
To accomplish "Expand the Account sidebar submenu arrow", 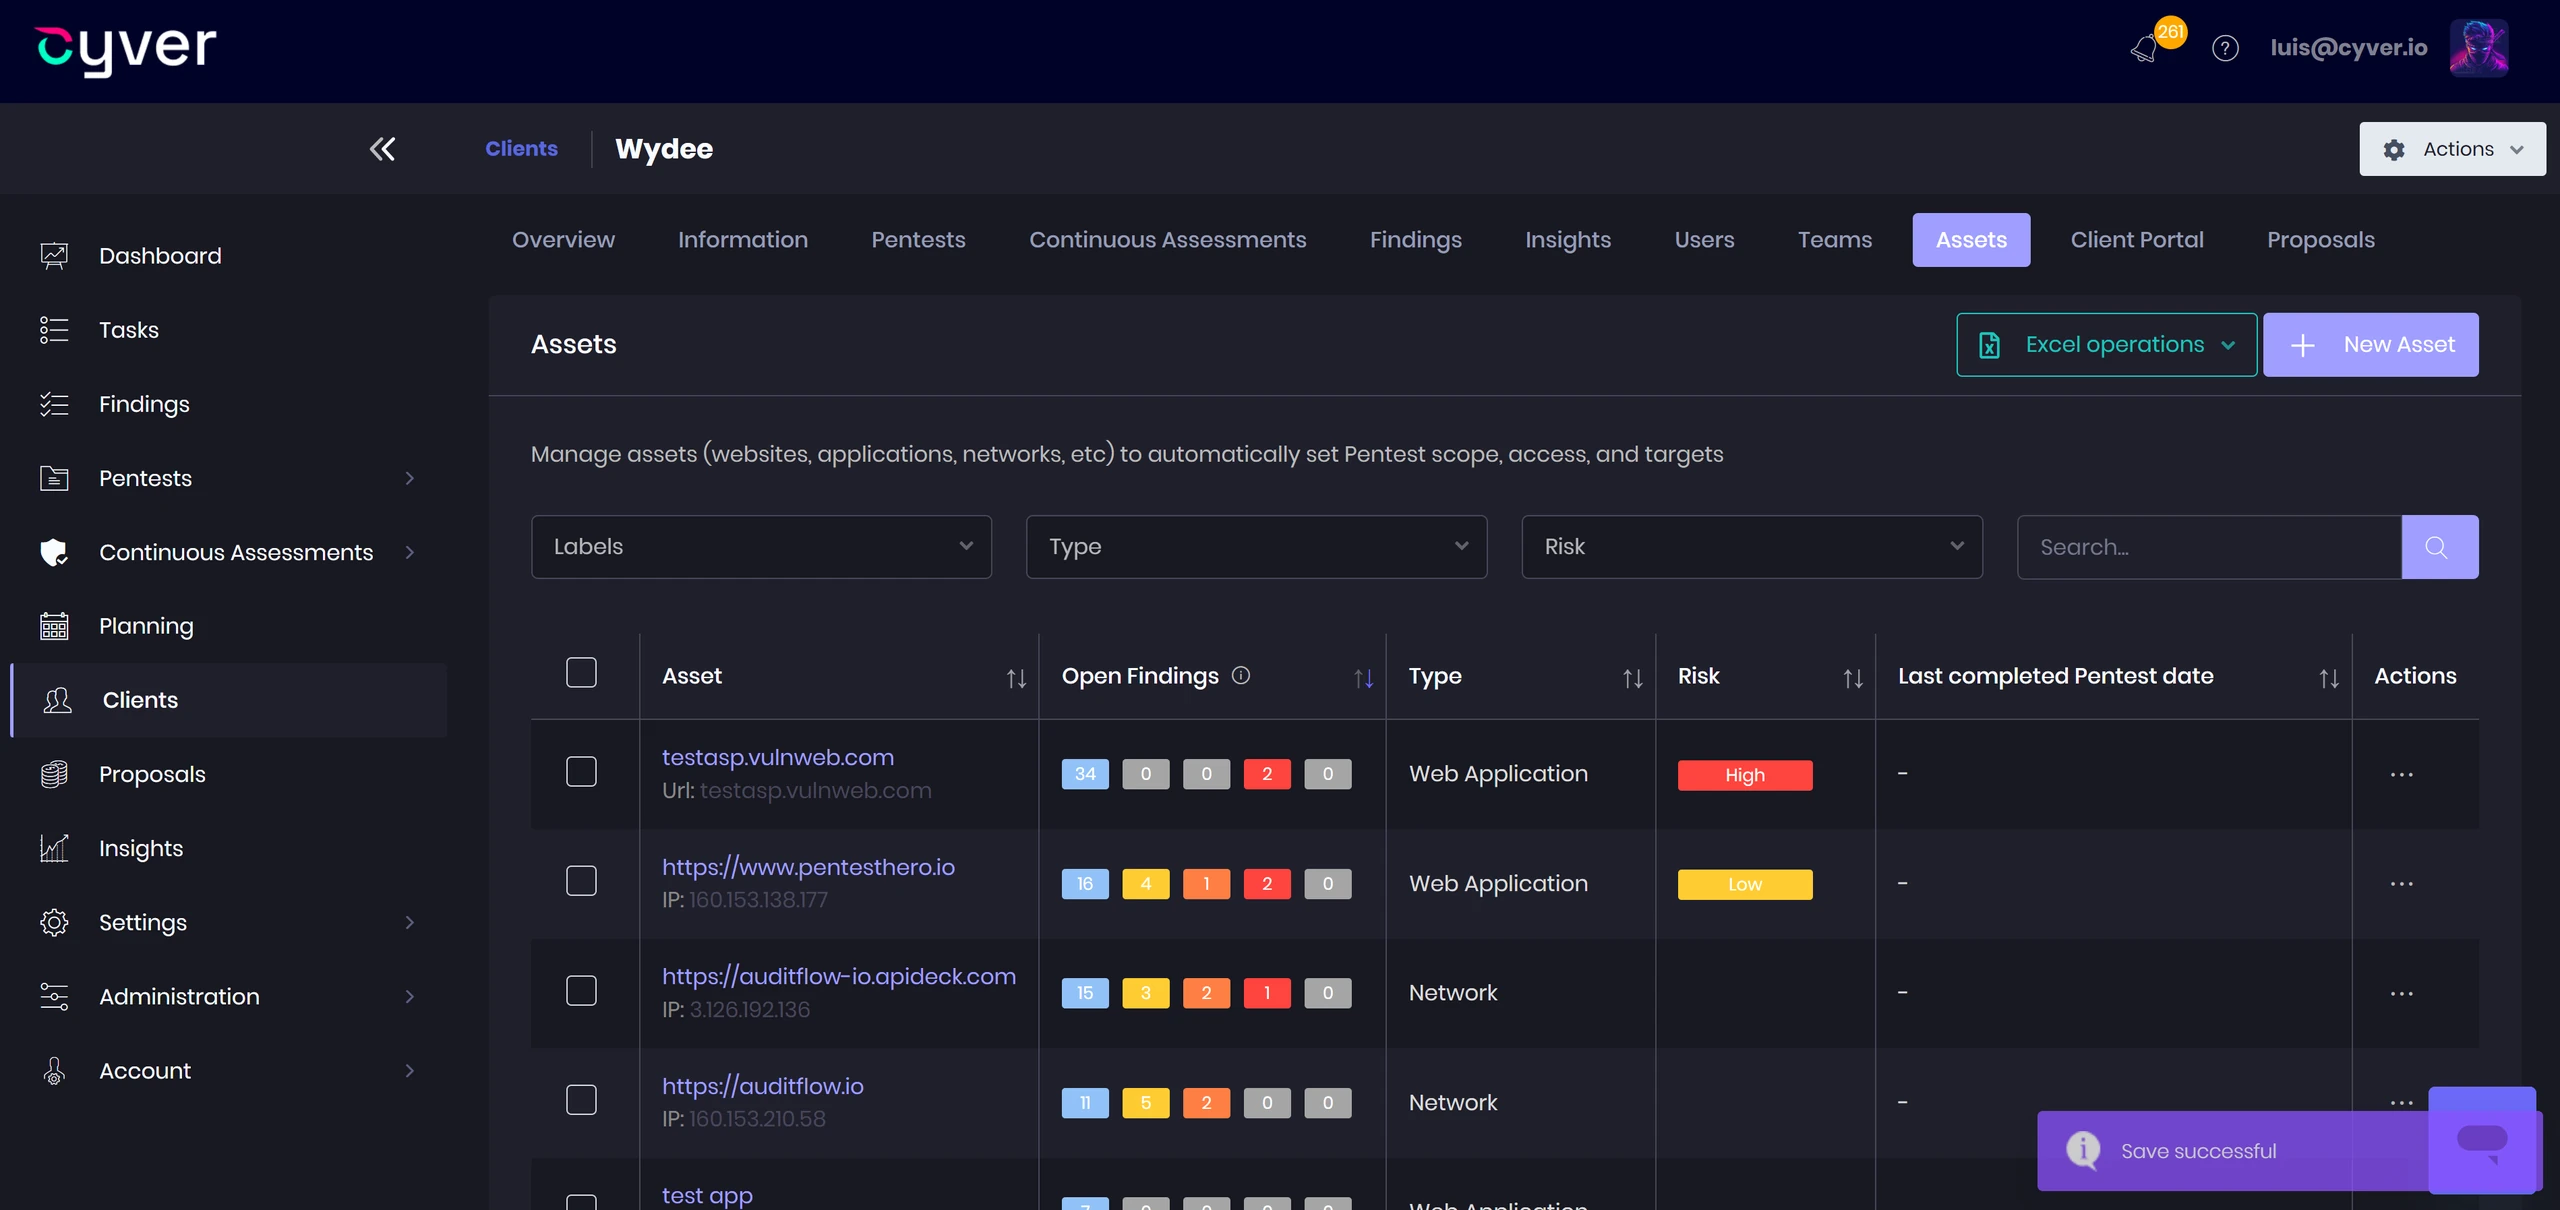I will coord(409,1070).
